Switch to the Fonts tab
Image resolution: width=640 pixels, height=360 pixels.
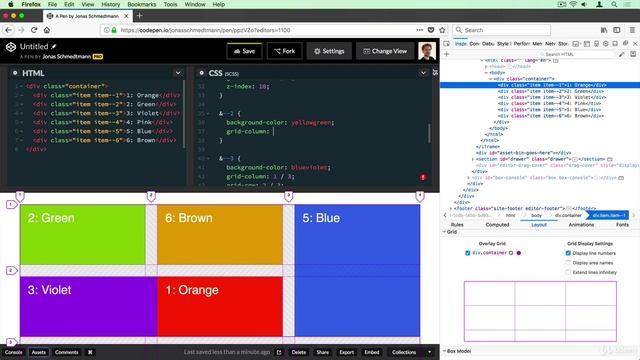click(x=622, y=225)
